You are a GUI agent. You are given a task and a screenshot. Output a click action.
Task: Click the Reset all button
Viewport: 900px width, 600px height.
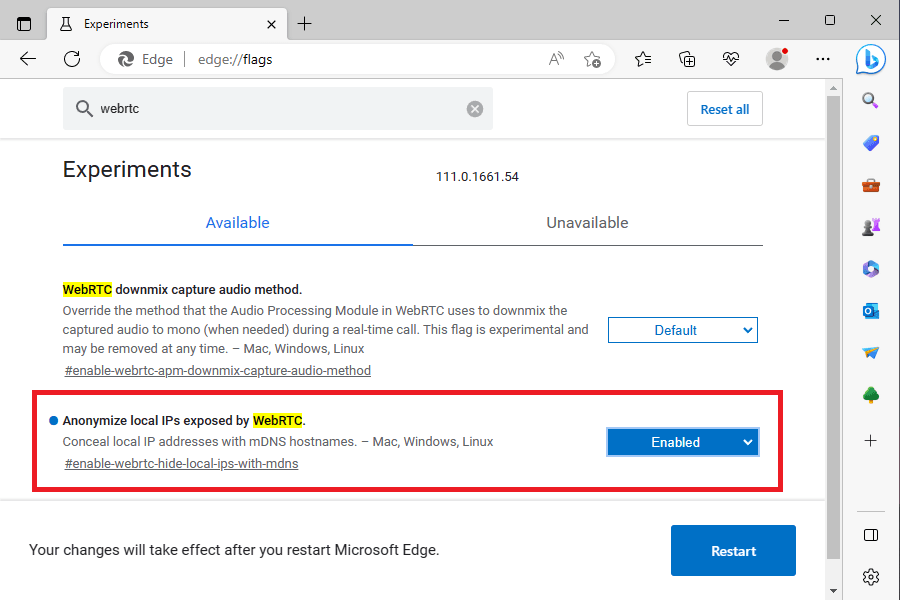coord(724,109)
